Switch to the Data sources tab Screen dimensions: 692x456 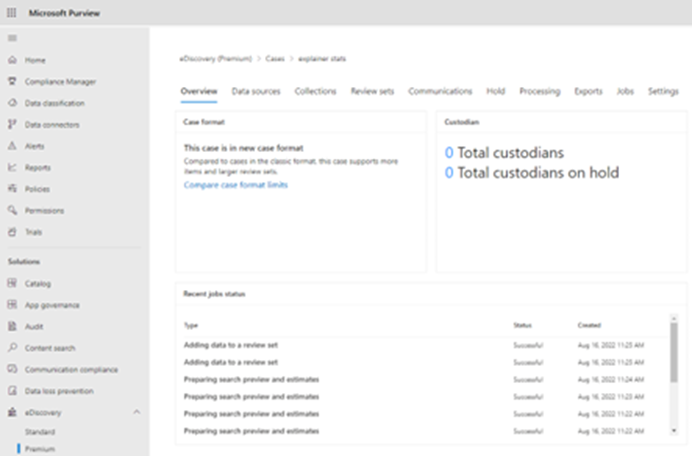click(x=256, y=91)
